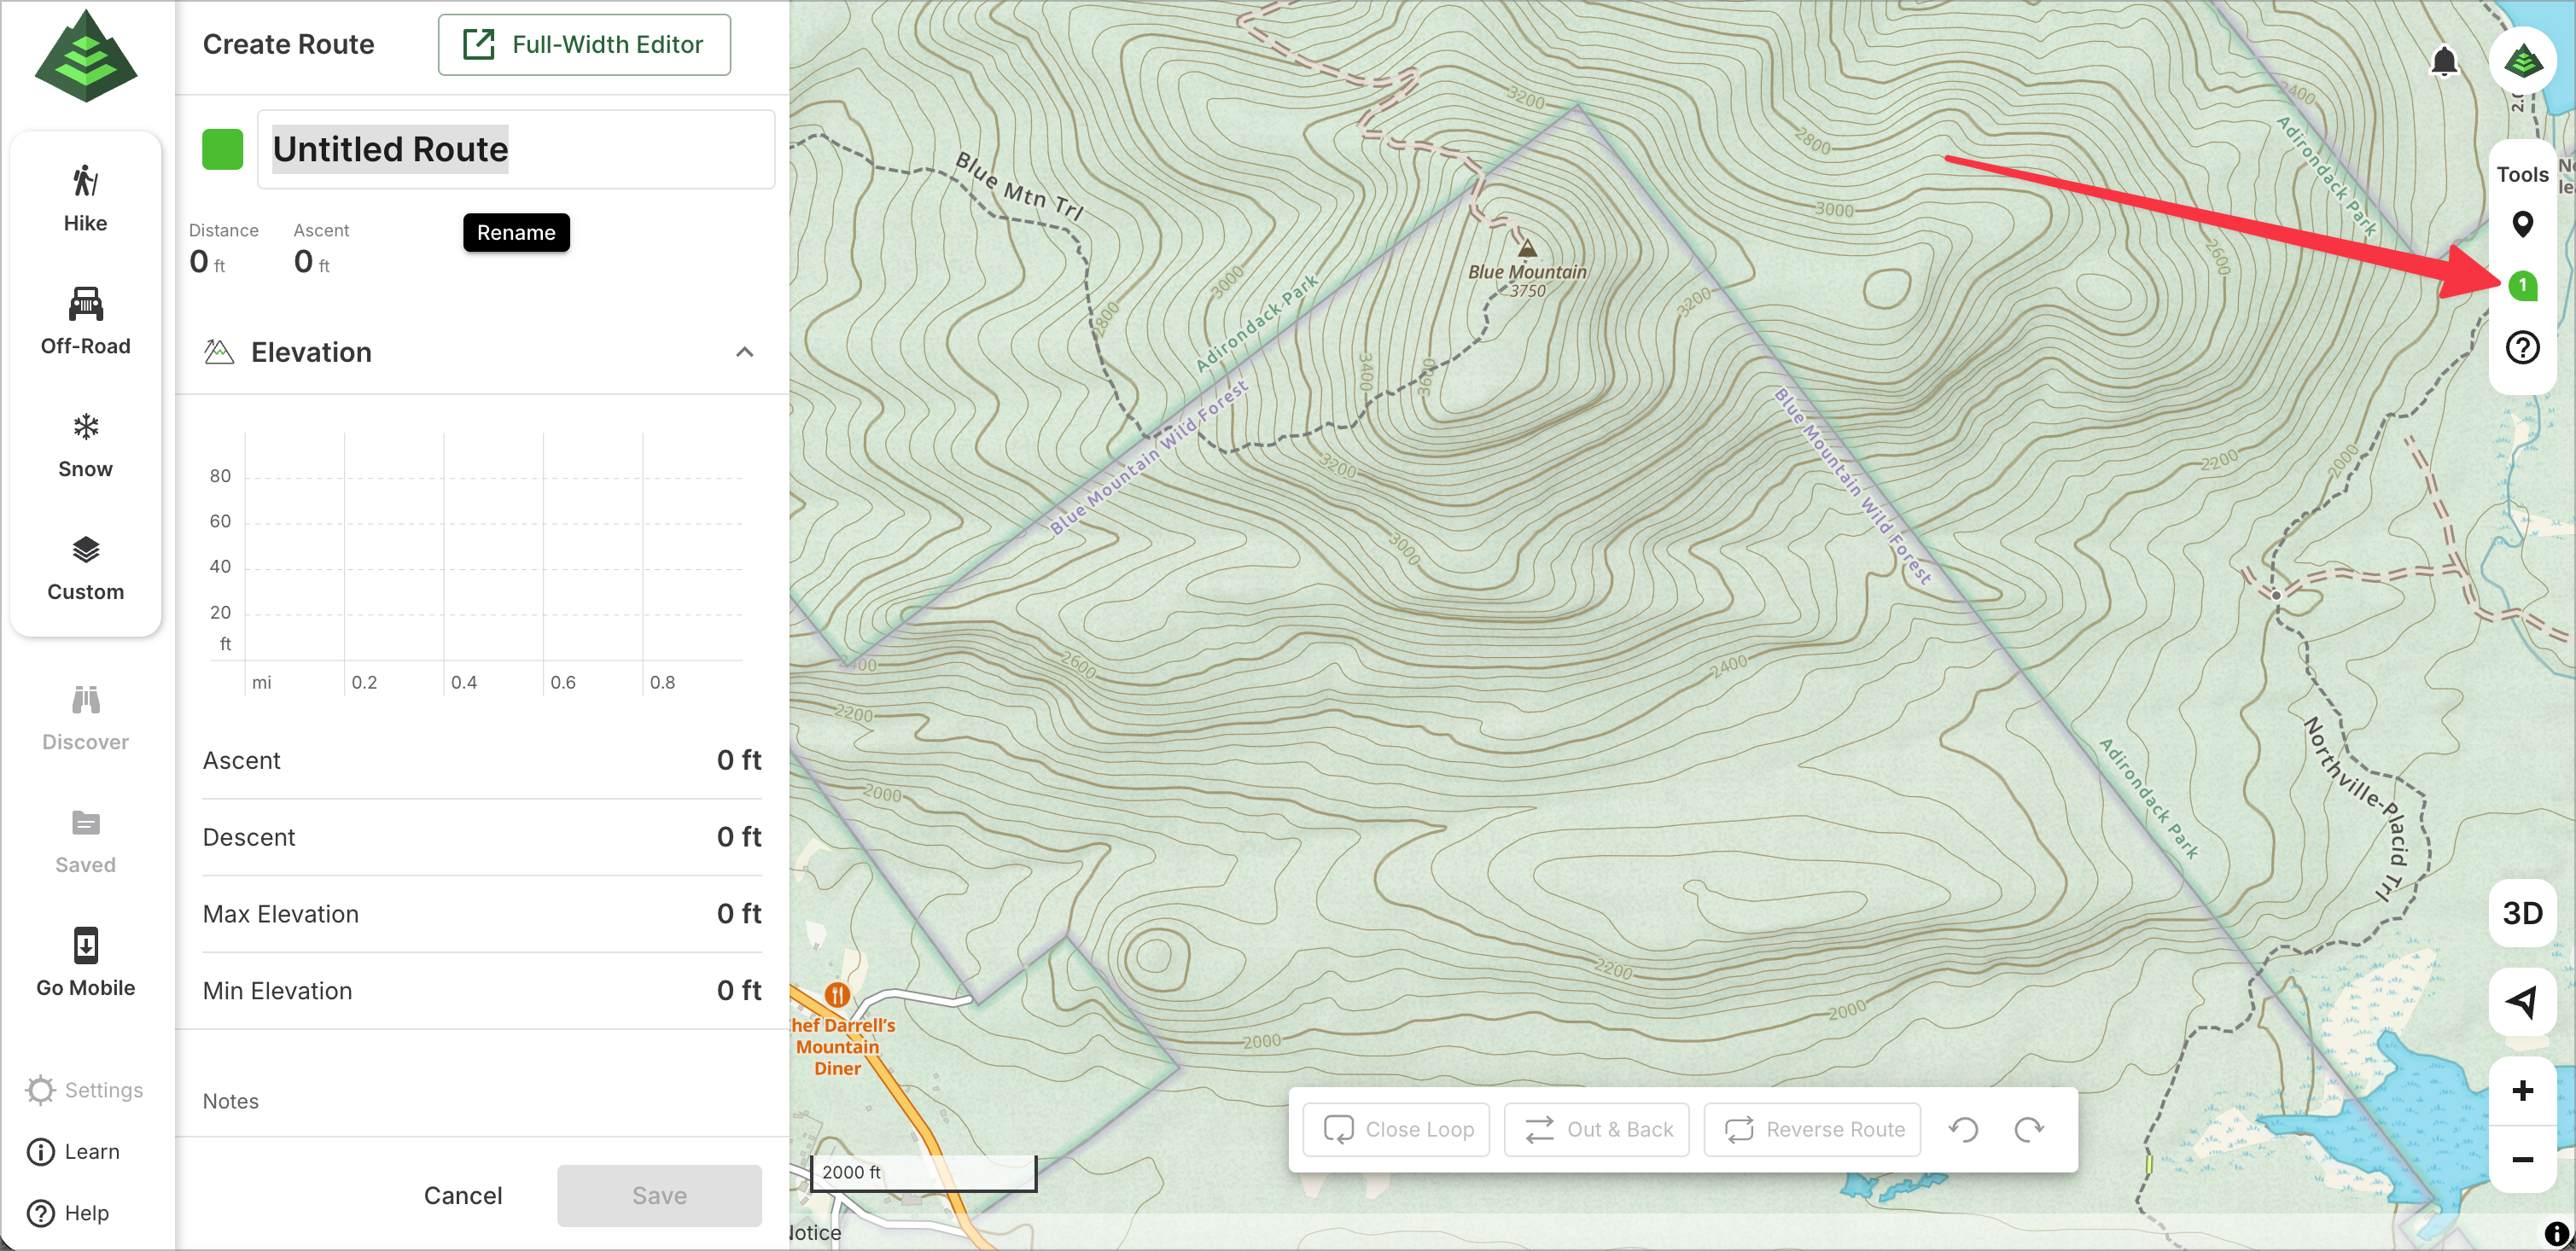The width and height of the screenshot is (2576, 1251).
Task: Click the green route marker tool
Action: point(2522,286)
